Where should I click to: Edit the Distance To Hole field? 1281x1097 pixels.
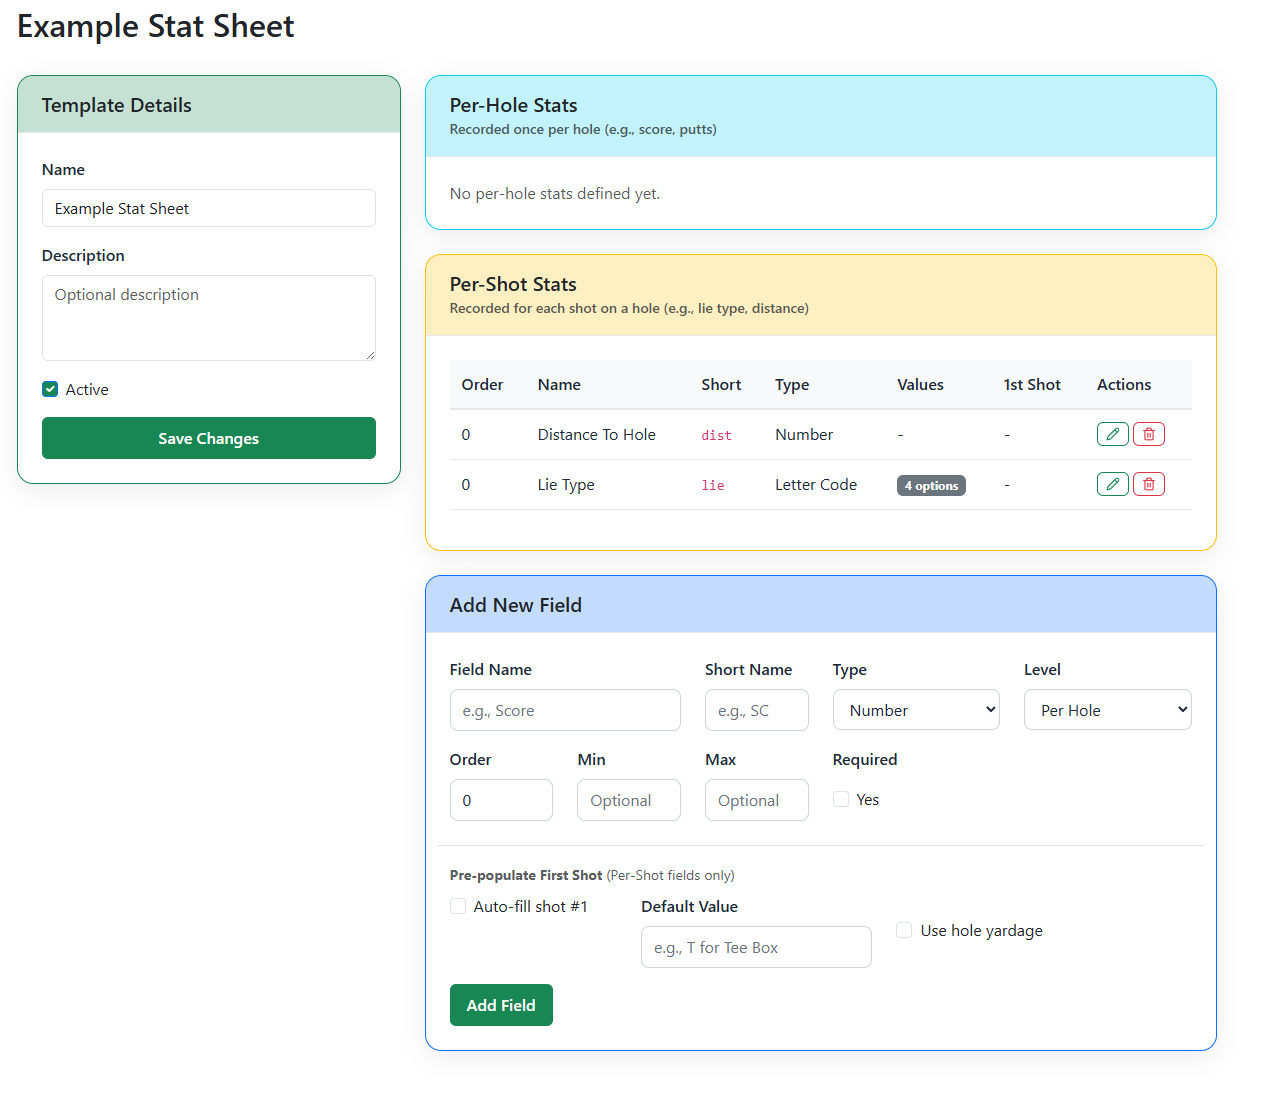[x=1112, y=434]
